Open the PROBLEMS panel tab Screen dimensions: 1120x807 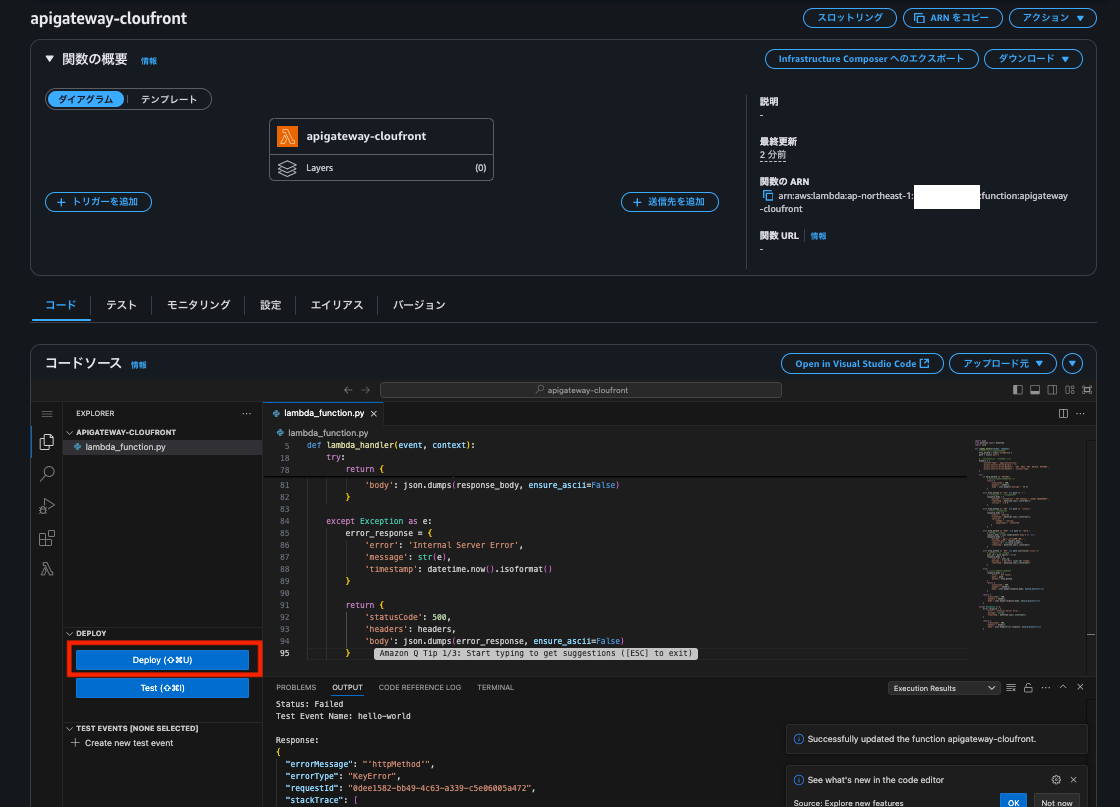click(296, 688)
